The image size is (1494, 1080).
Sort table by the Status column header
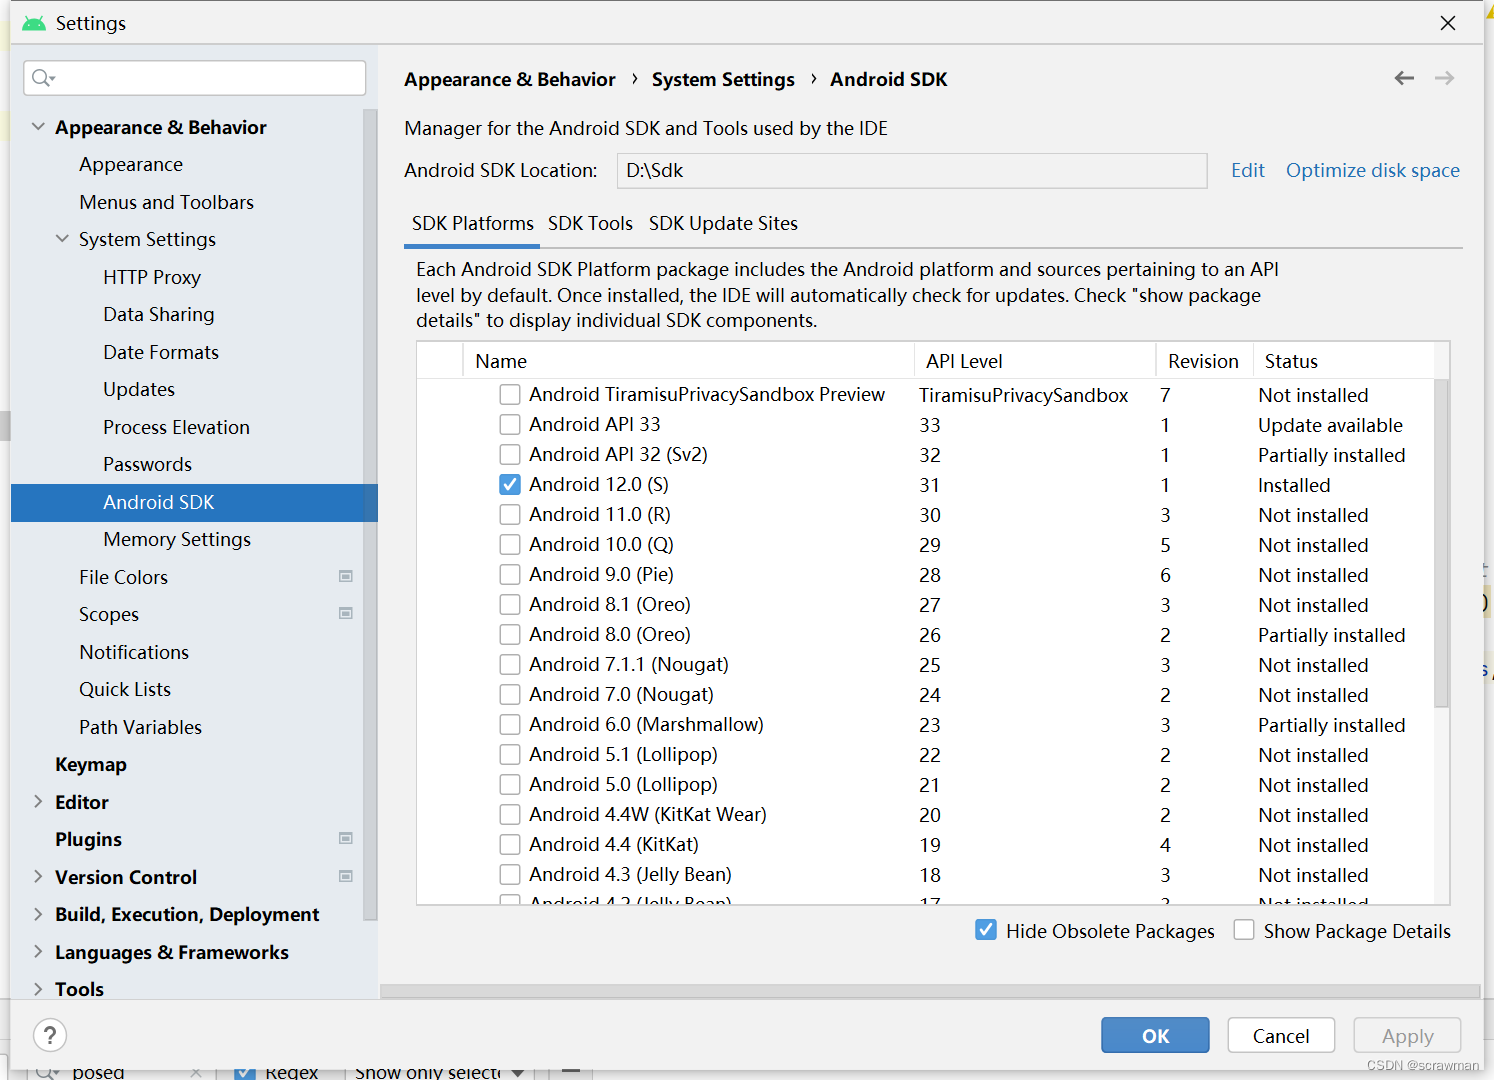click(x=1343, y=361)
